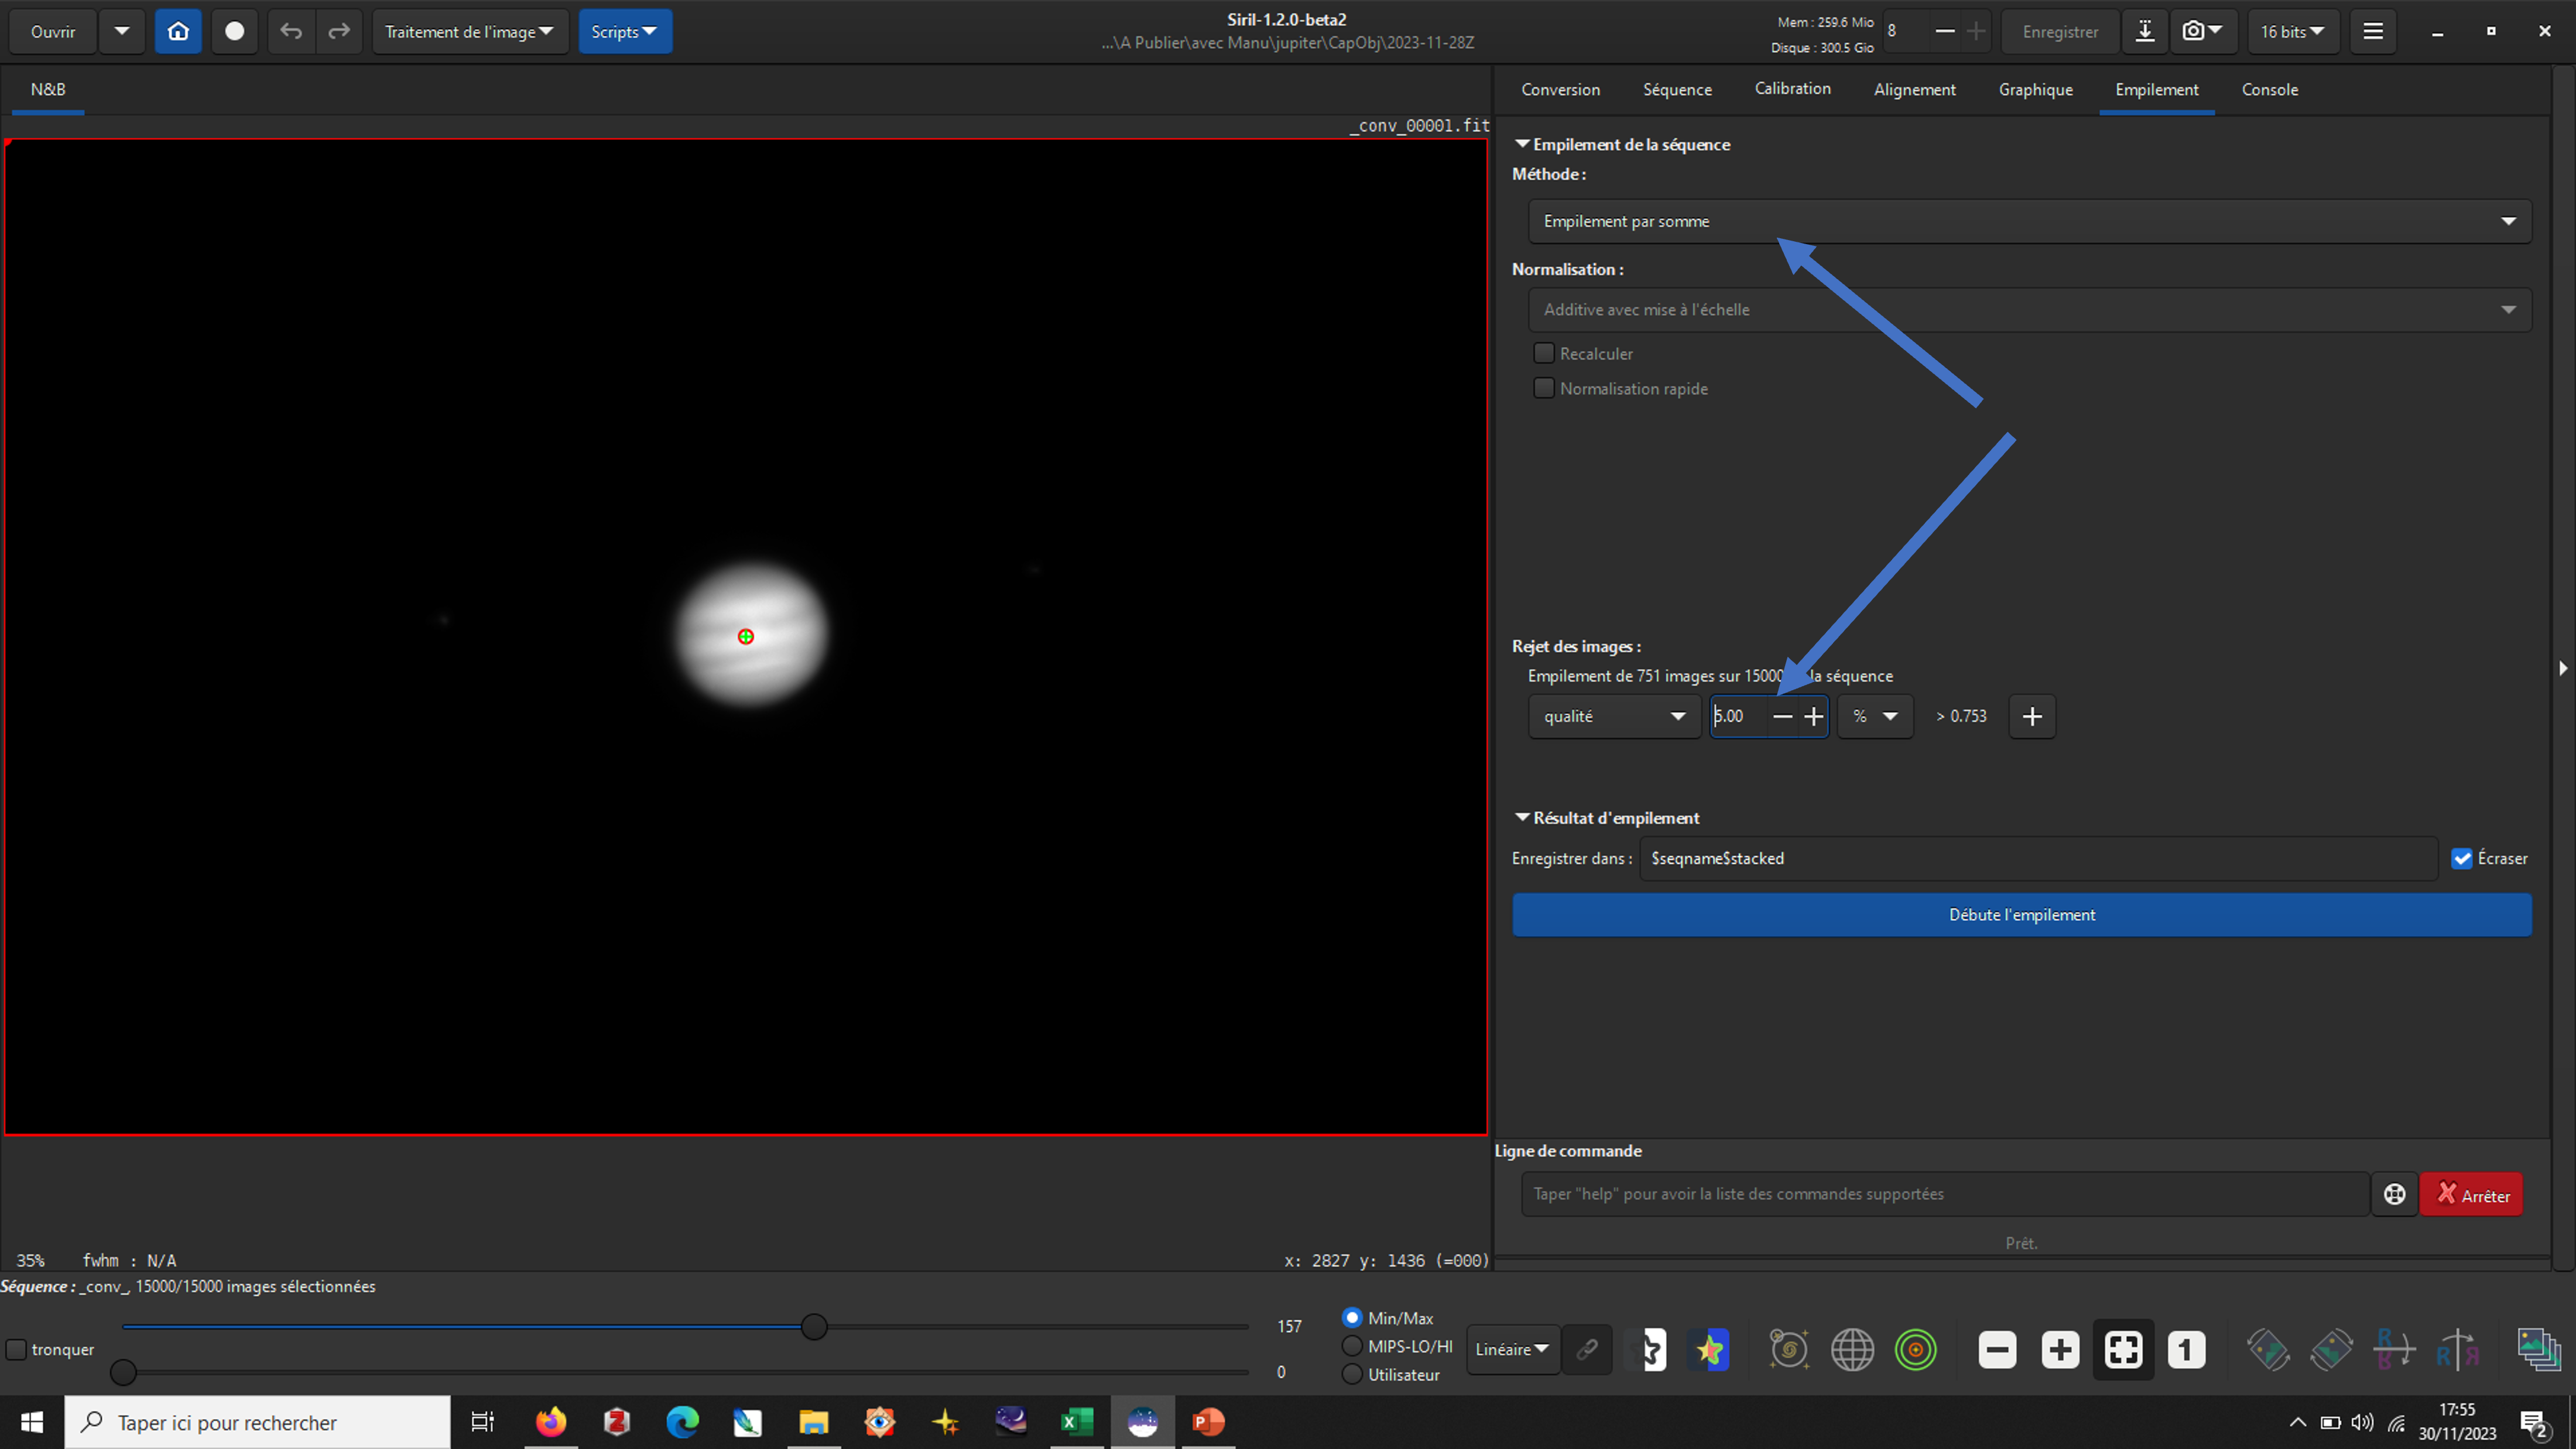2576x1449 pixels.
Task: Open the Linéaire display mode dropdown
Action: coord(1512,1349)
